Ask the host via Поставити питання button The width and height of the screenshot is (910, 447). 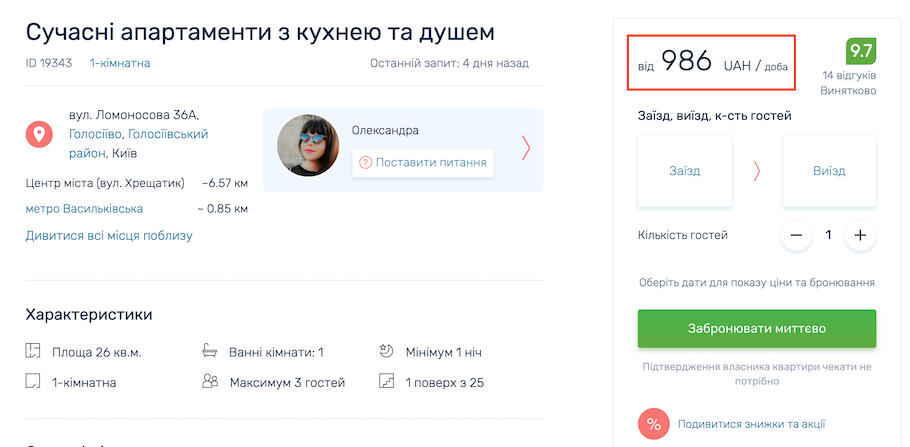coord(423,162)
